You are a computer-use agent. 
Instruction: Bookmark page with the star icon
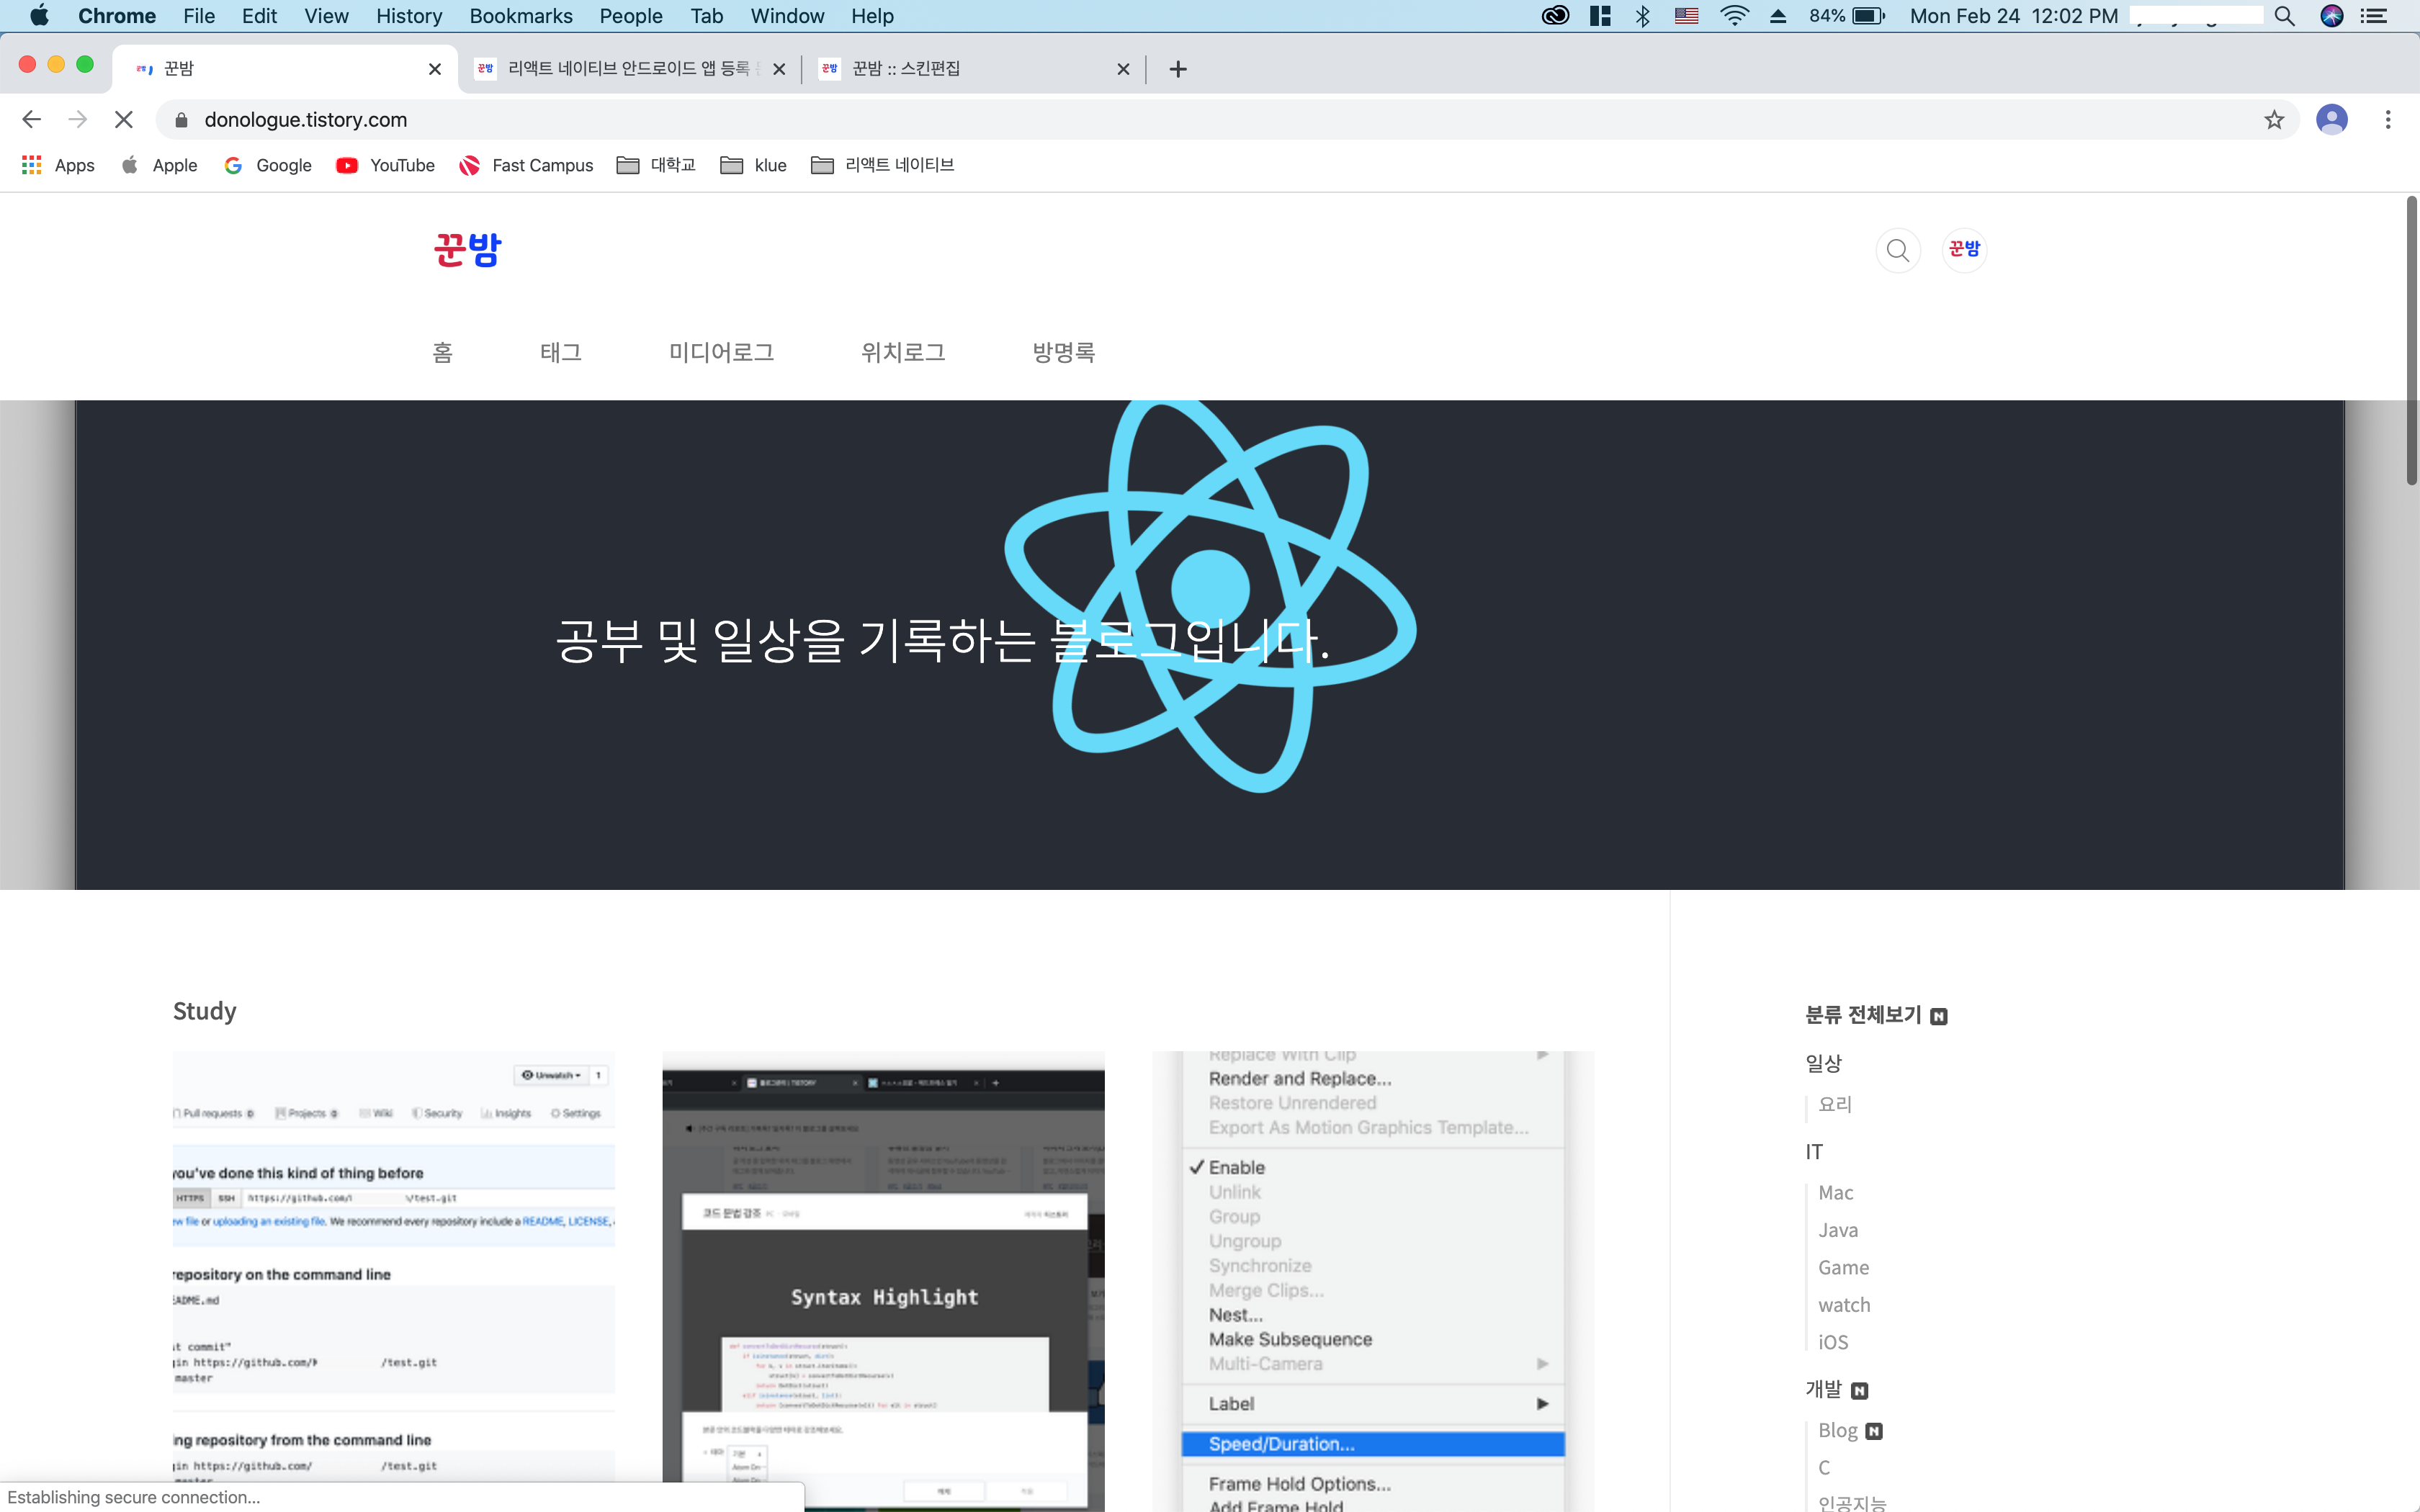[2274, 120]
